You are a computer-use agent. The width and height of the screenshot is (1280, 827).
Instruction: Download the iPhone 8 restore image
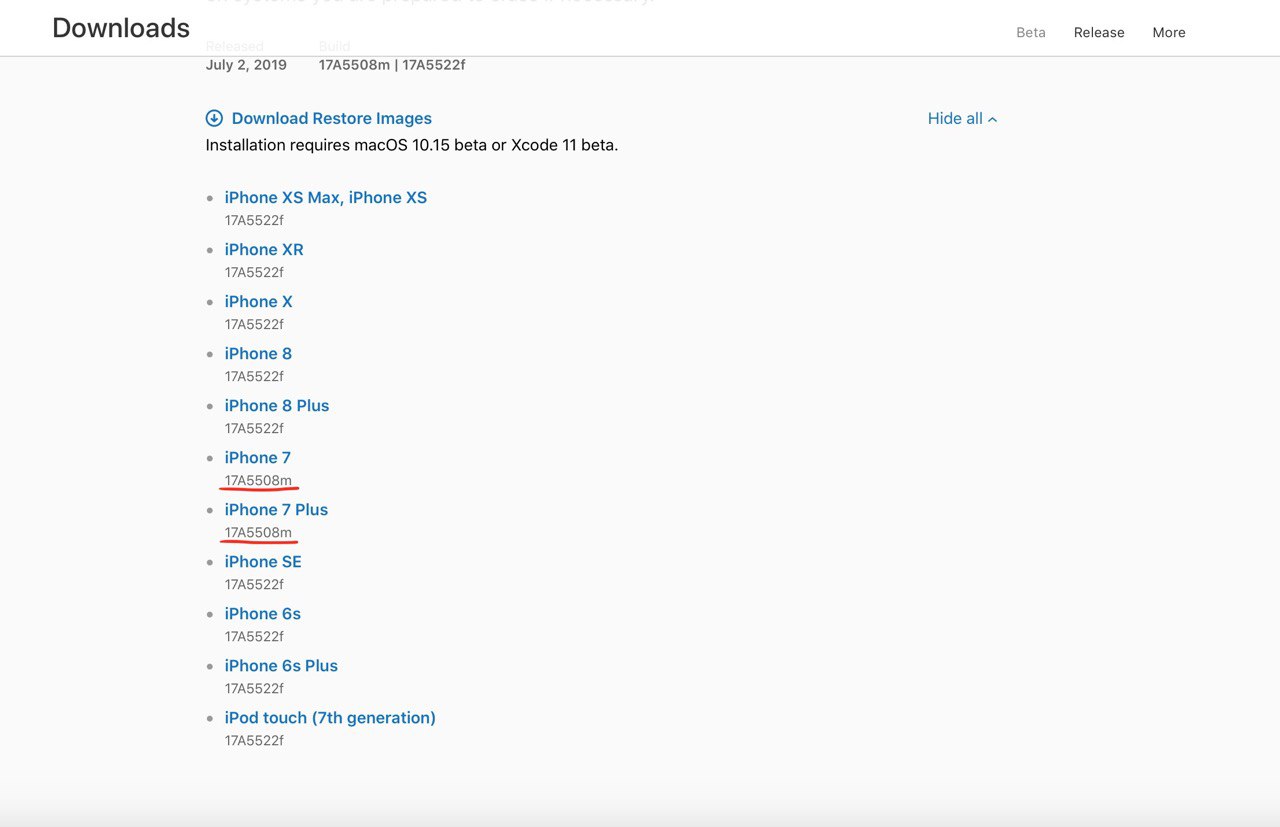258,353
